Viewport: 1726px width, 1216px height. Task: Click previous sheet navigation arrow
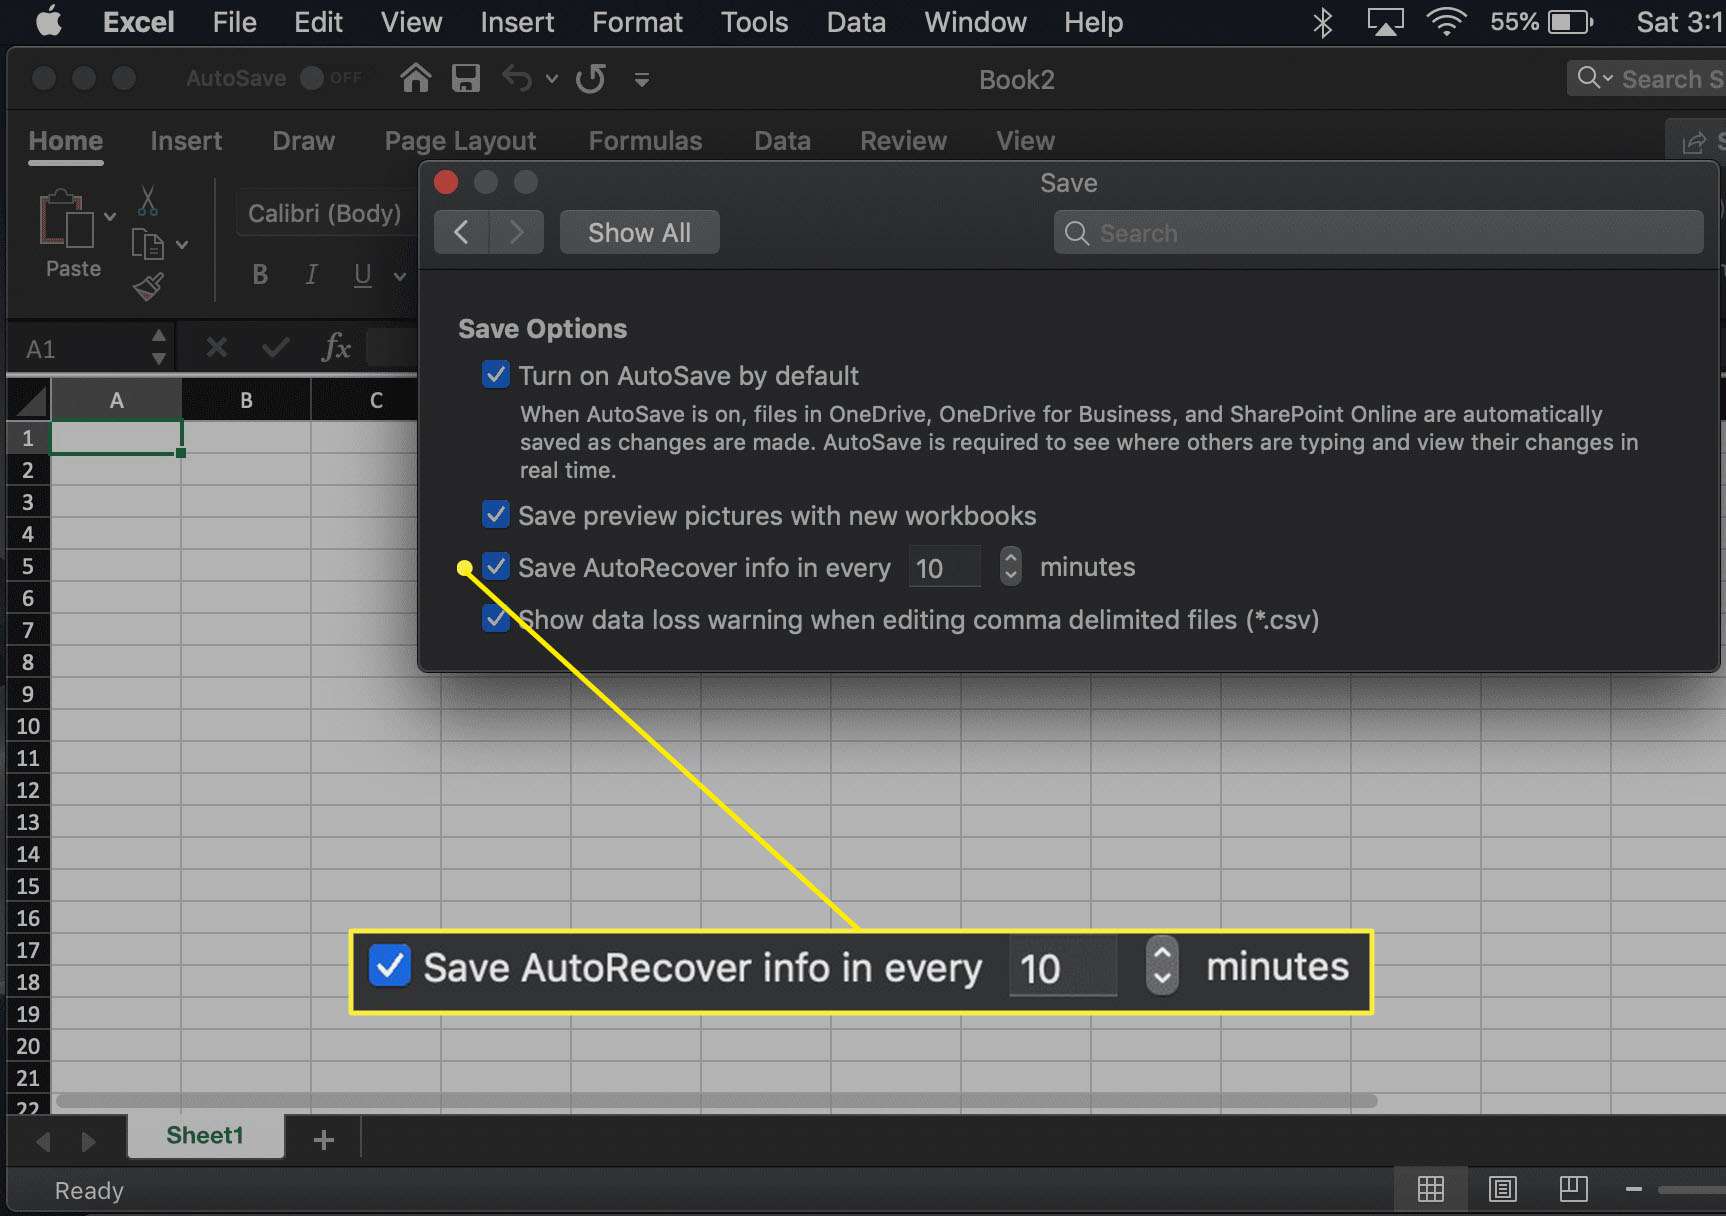(43, 1141)
